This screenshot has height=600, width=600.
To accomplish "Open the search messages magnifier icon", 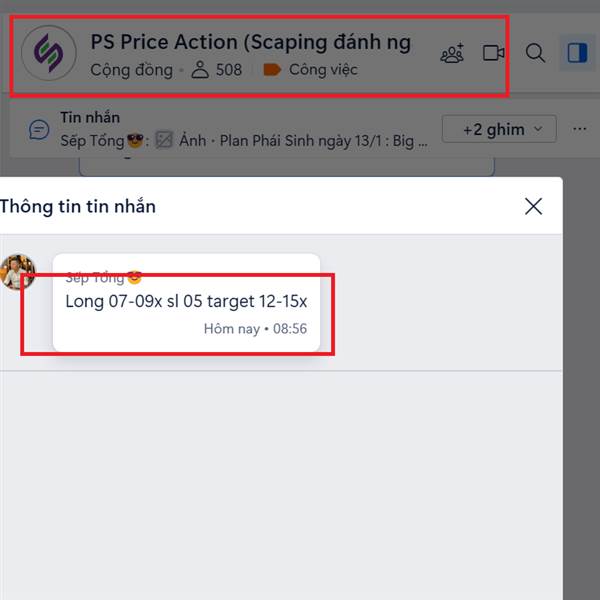I will coord(535,53).
